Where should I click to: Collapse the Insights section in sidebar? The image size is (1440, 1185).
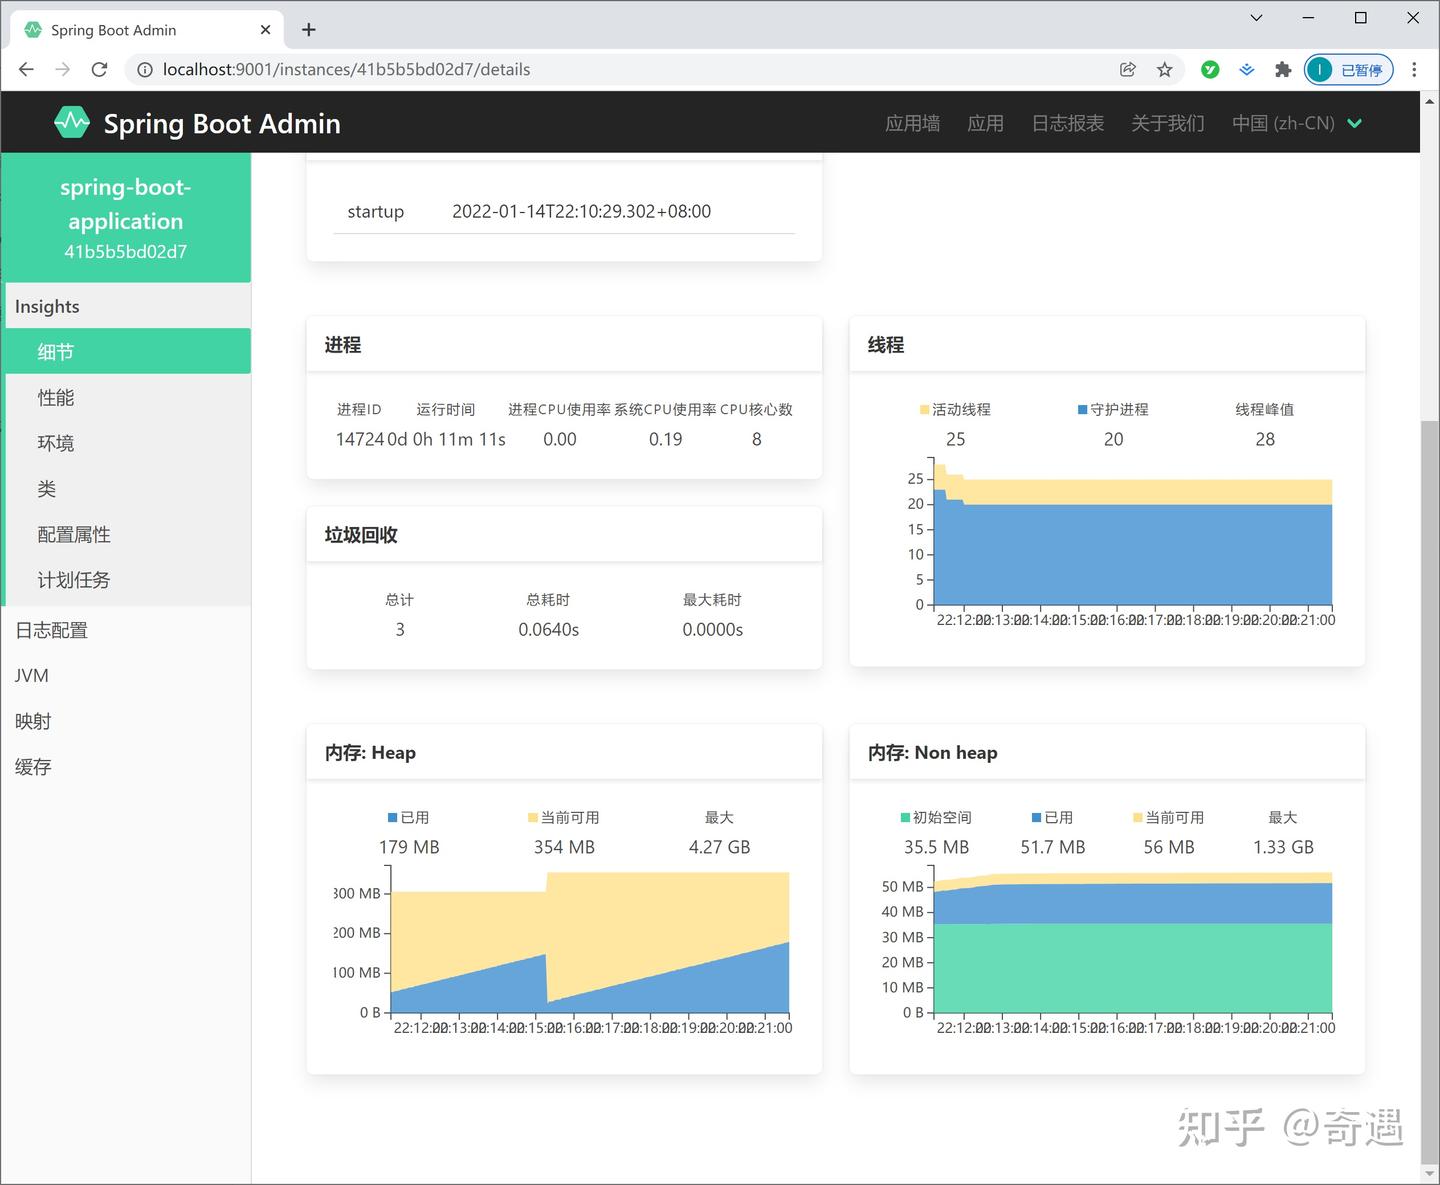pyautogui.click(x=46, y=306)
